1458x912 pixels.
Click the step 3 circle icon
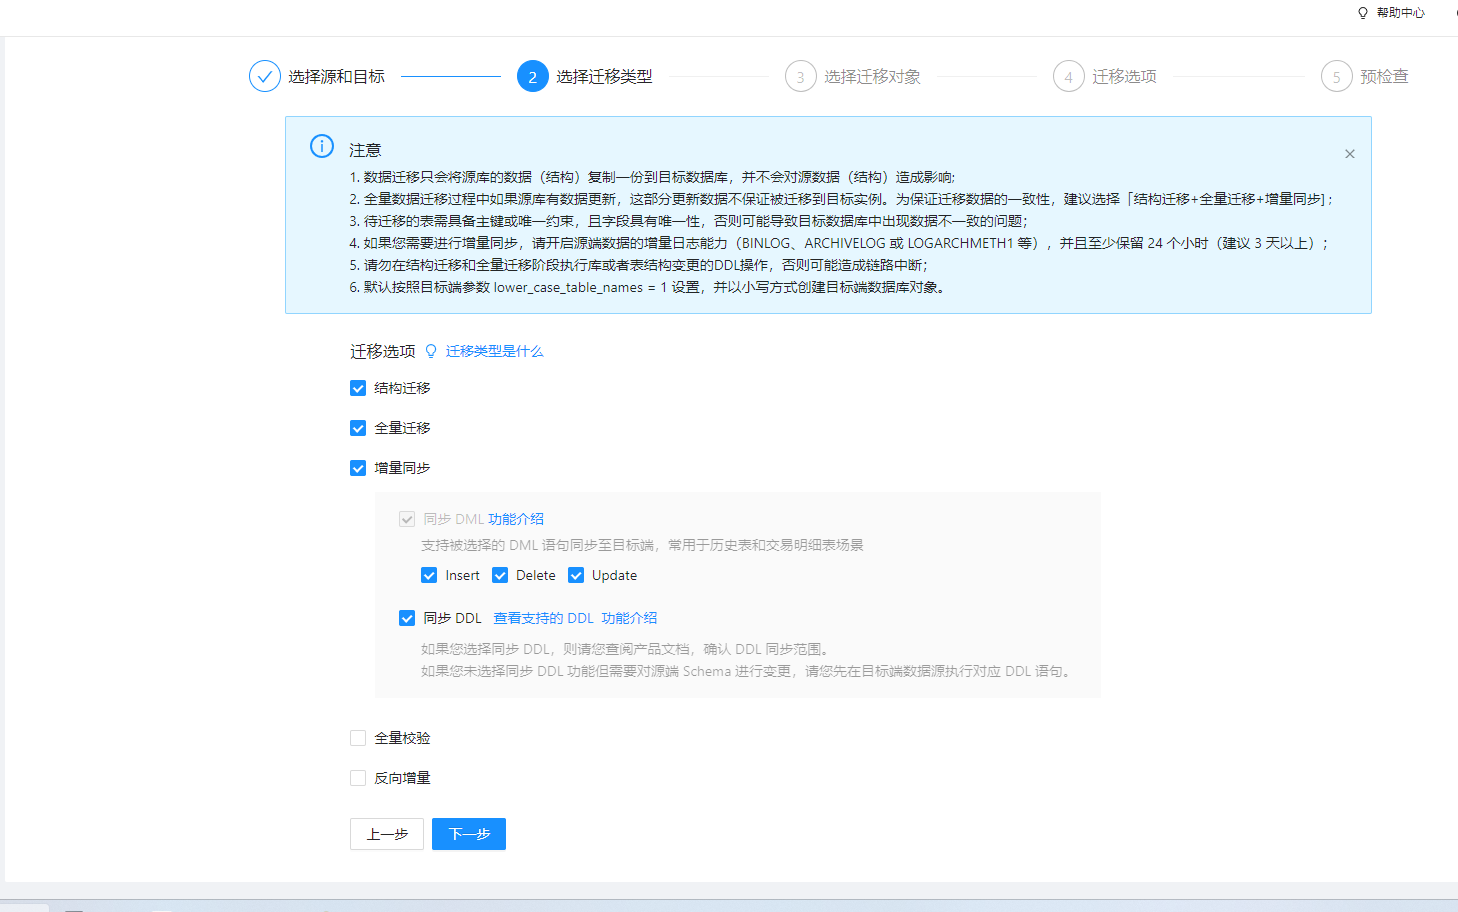[x=801, y=76]
